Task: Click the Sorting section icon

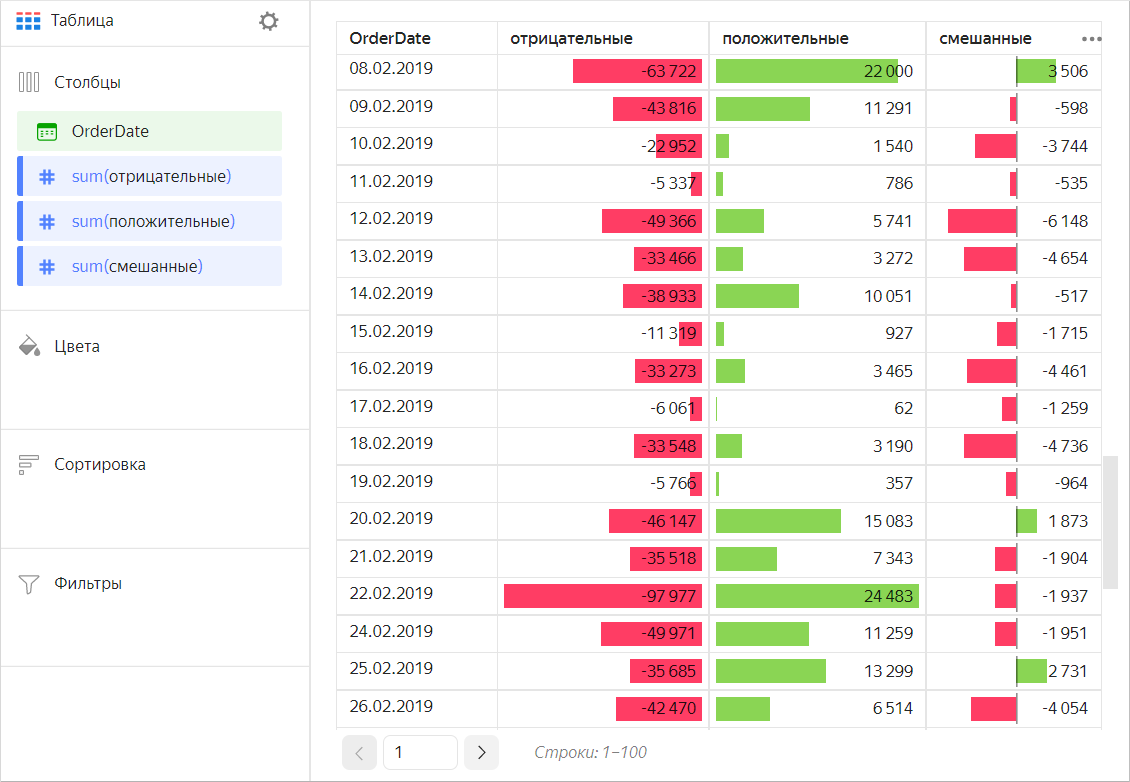Action: pos(29,465)
